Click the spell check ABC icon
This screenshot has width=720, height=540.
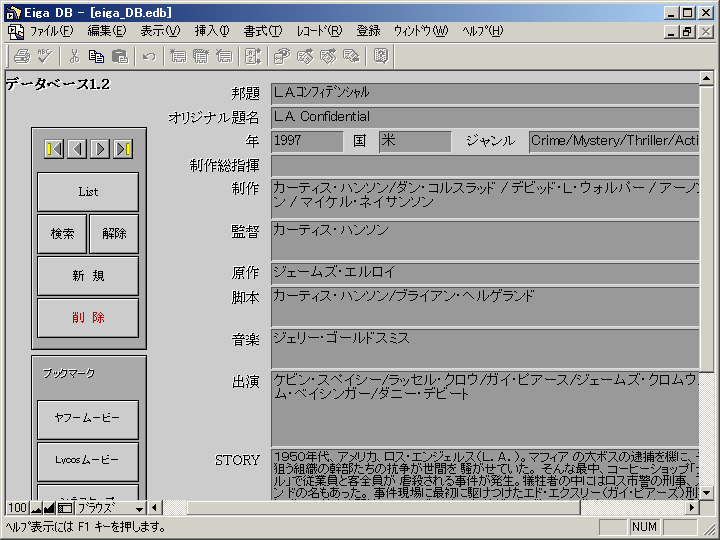[43, 56]
